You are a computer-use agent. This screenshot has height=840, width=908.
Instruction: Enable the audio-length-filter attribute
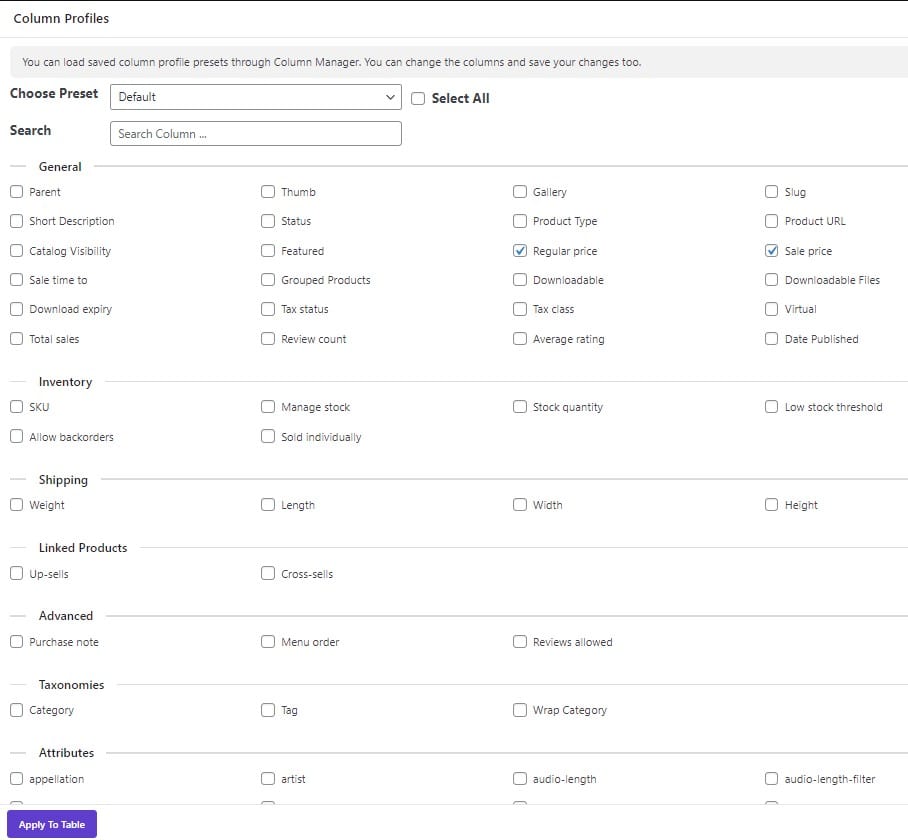[772, 778]
